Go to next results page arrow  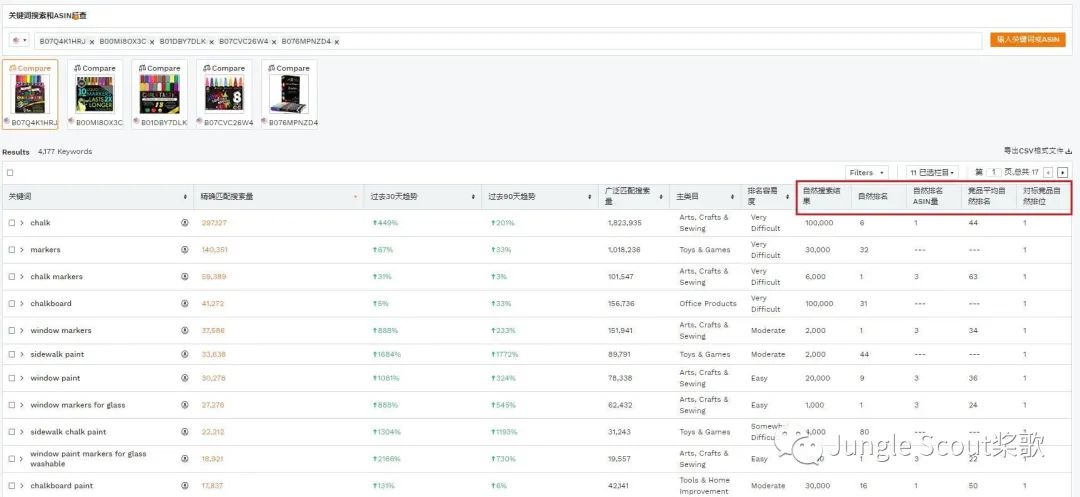pos(1062,172)
